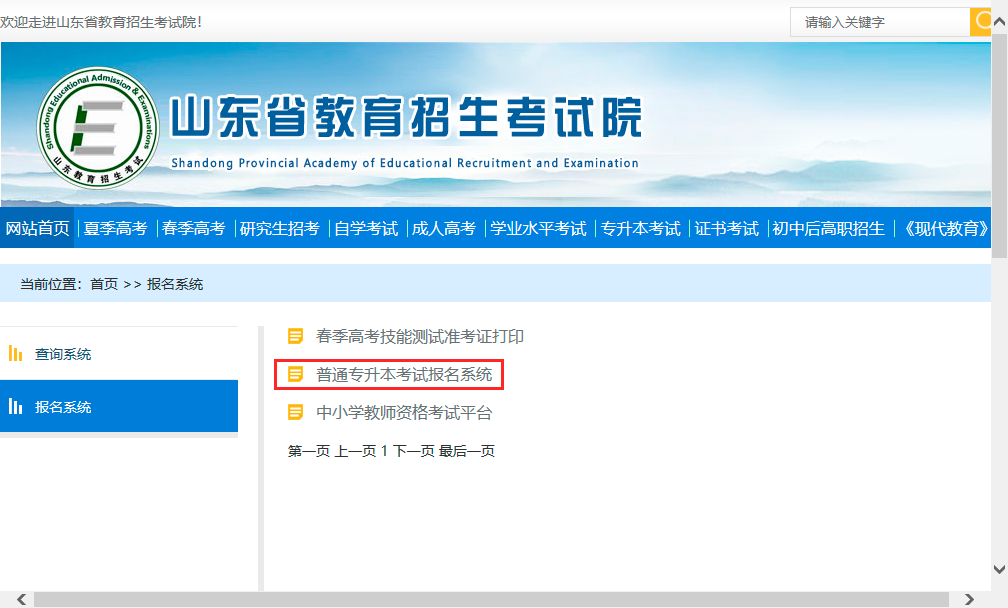Open the 成人高考 navigation item

[x=444, y=228]
